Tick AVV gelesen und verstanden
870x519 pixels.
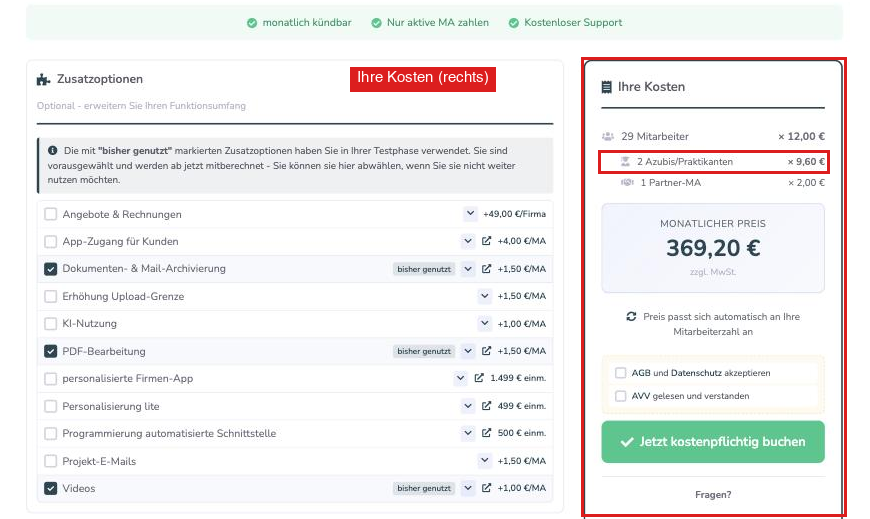tap(620, 396)
